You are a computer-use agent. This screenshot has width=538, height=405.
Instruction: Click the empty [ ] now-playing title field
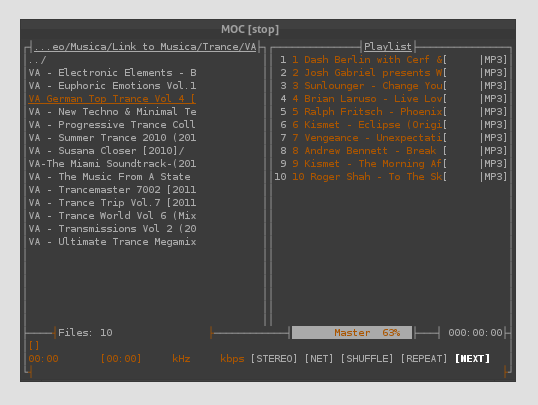pyautogui.click(x=34, y=346)
